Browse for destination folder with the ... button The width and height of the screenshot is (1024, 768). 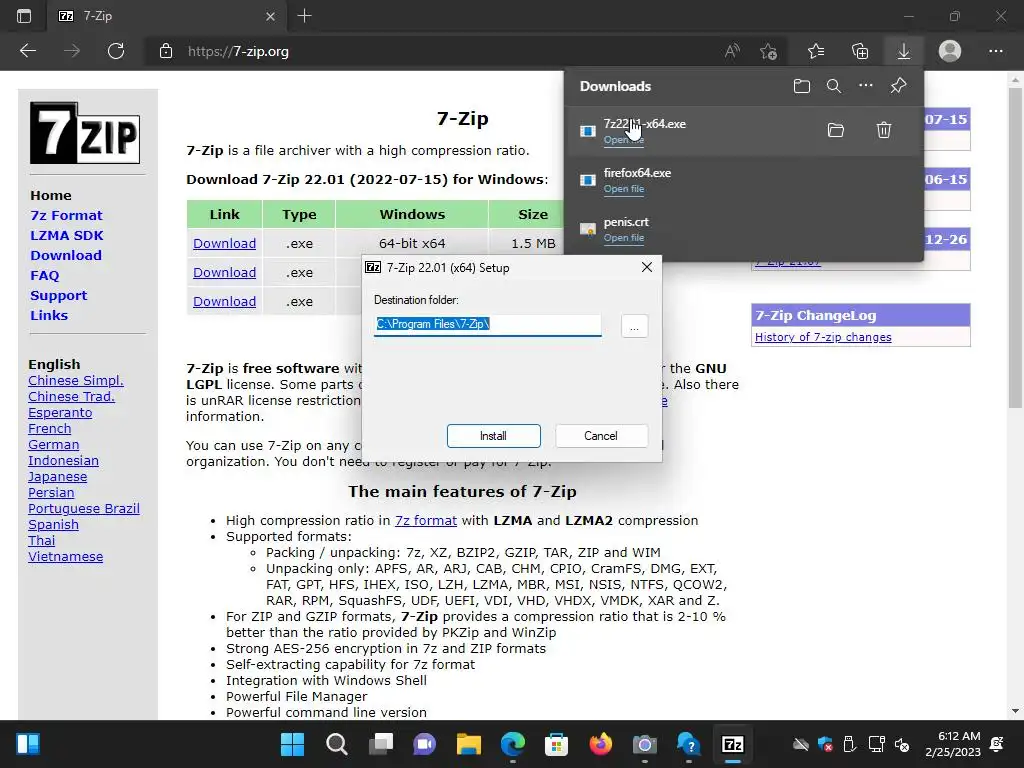point(634,326)
